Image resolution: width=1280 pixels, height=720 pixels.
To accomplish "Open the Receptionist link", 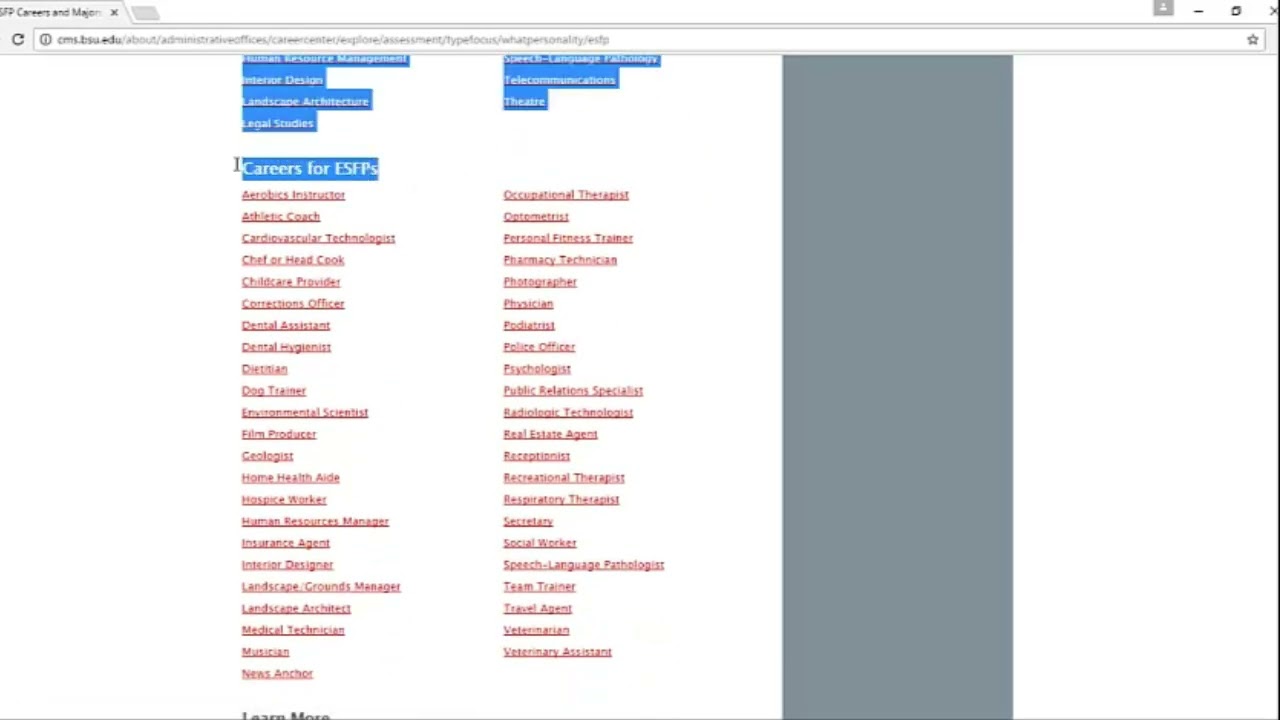I will point(536,456).
